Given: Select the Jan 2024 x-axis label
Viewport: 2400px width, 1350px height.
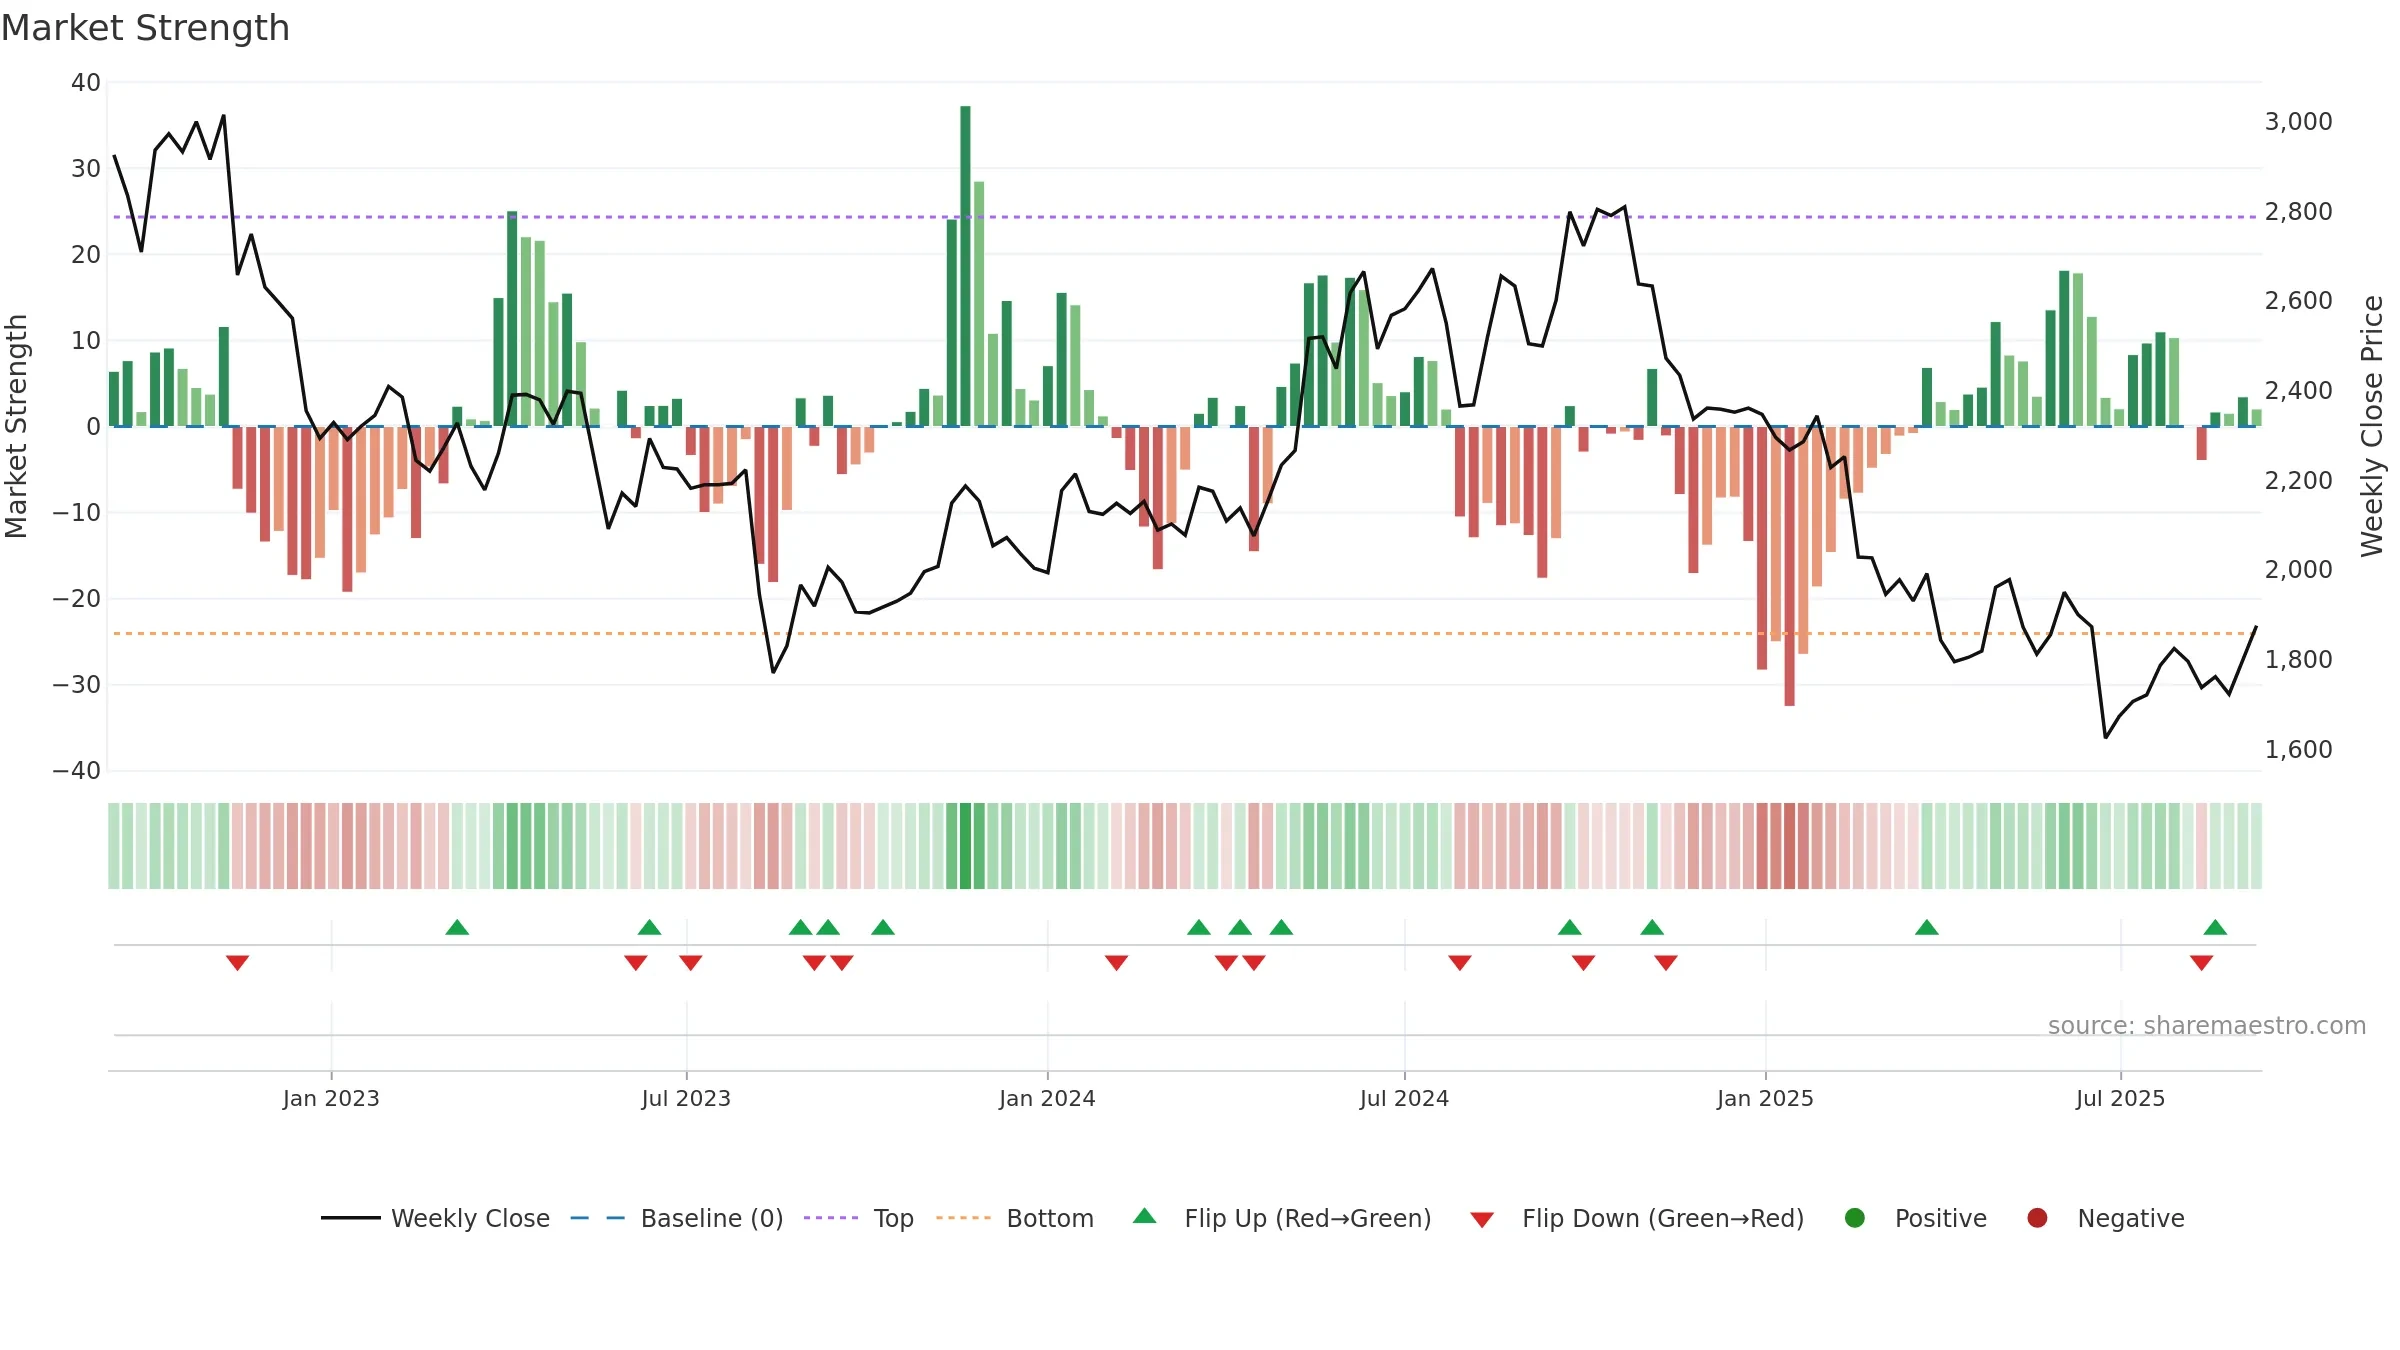Looking at the screenshot, I should click(1047, 1099).
